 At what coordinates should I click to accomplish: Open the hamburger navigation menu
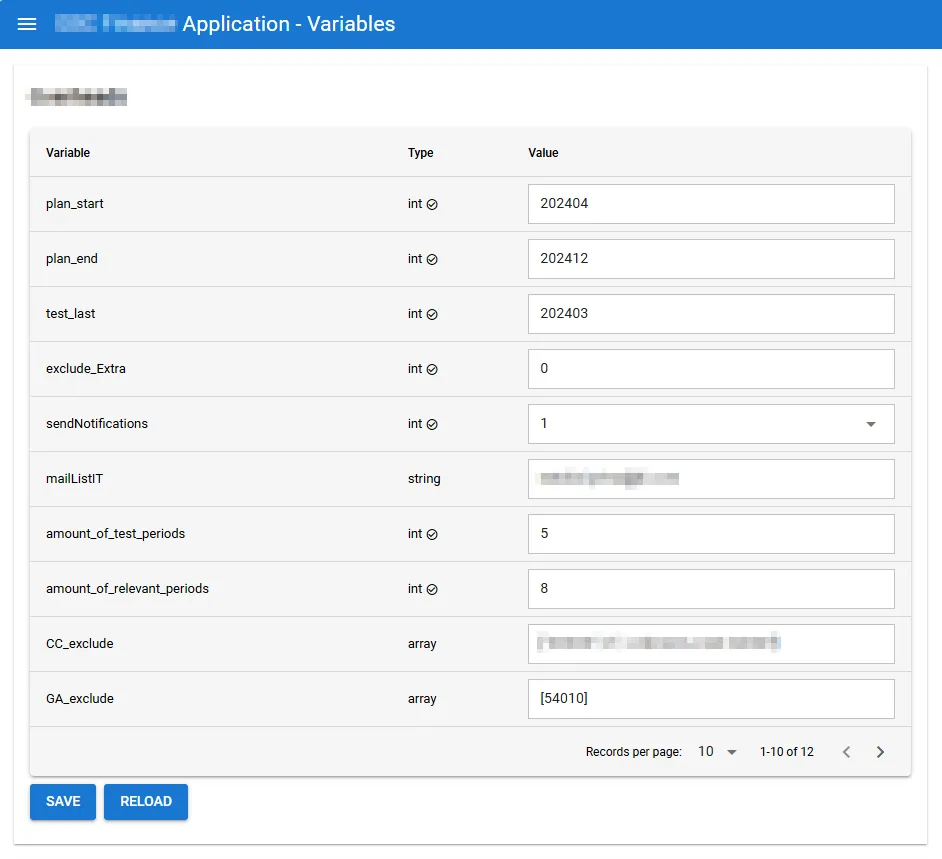click(x=27, y=24)
